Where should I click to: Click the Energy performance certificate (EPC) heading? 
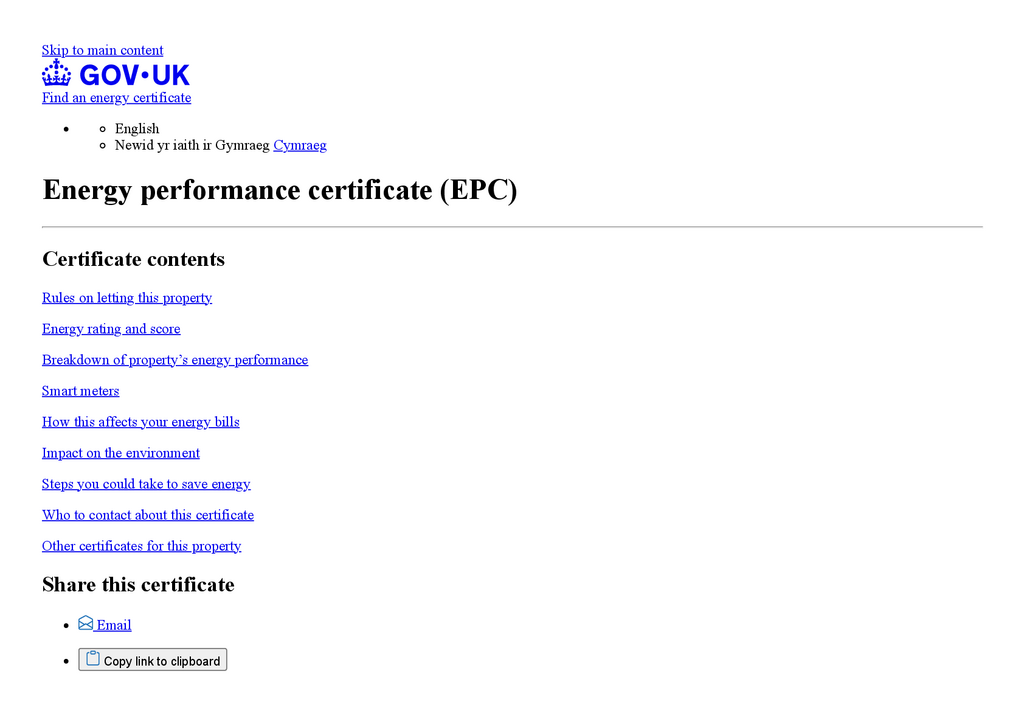[x=280, y=190]
